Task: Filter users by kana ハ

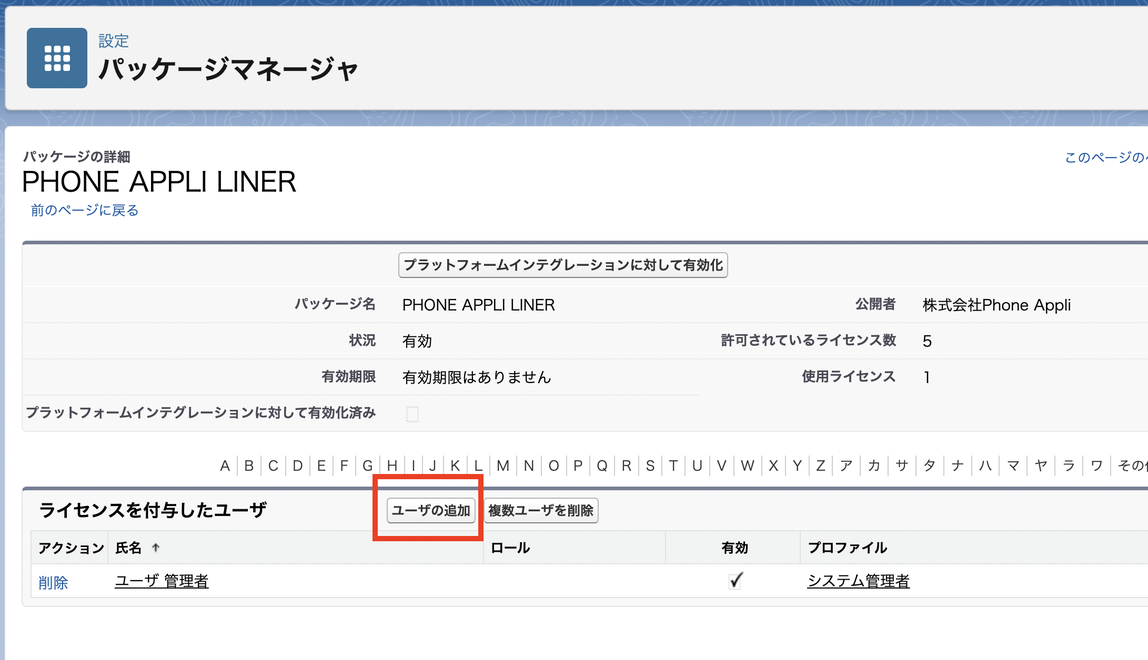Action: 985,466
